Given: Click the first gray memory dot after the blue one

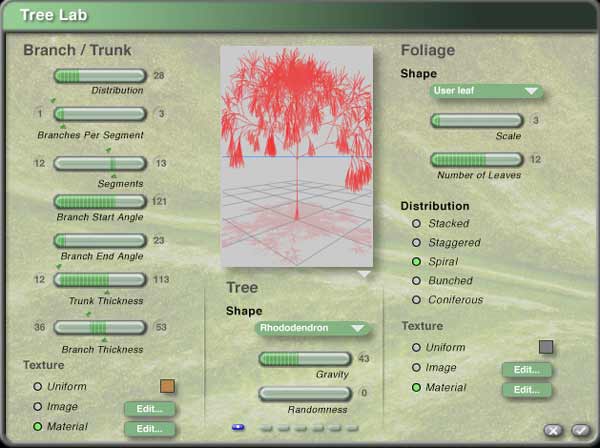Looking at the screenshot, I should coord(266,428).
